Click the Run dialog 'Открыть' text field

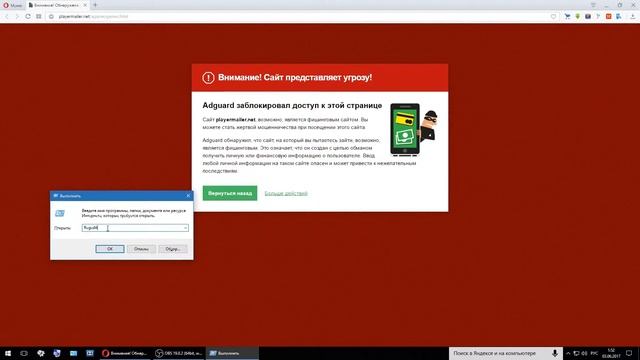click(135, 228)
